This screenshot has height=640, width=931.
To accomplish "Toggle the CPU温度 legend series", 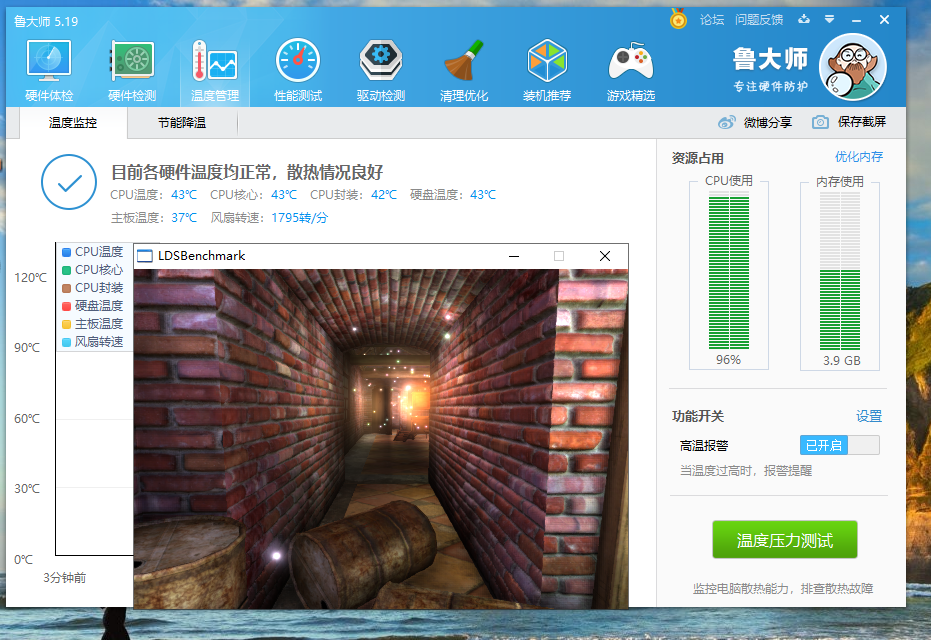I will click(x=93, y=252).
